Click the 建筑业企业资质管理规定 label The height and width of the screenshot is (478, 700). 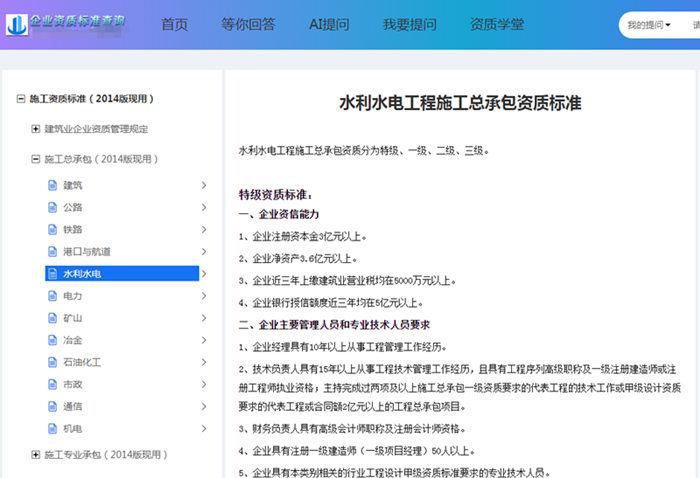click(96, 129)
